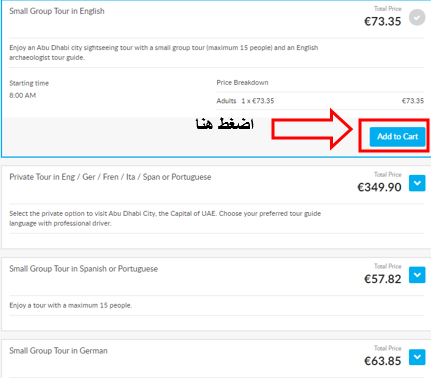Image resolution: width=438 pixels, height=390 pixels.
Task: Click the red arrow annotation pointing at the button
Action: point(312,129)
